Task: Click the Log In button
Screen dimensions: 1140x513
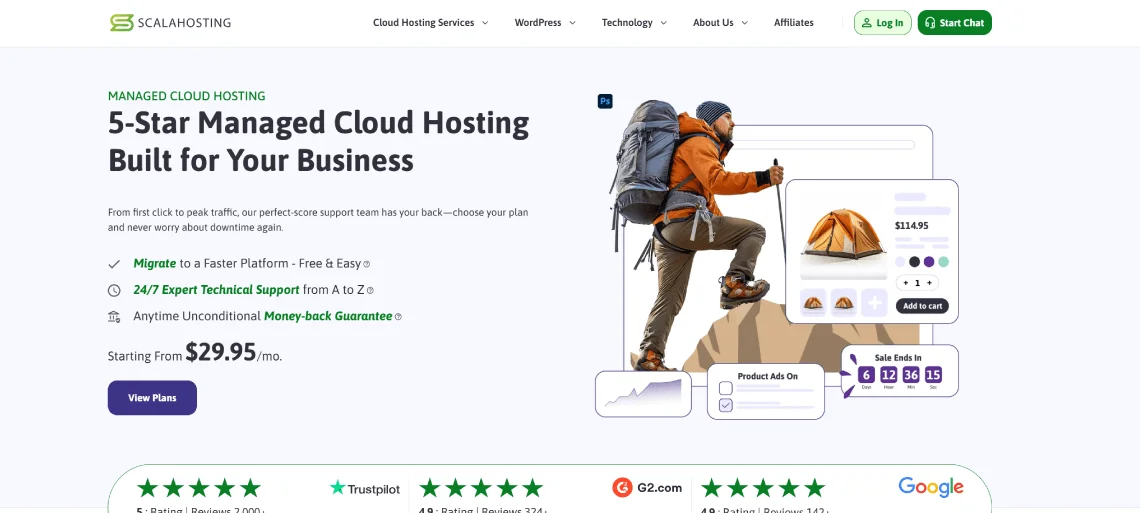Action: point(883,23)
